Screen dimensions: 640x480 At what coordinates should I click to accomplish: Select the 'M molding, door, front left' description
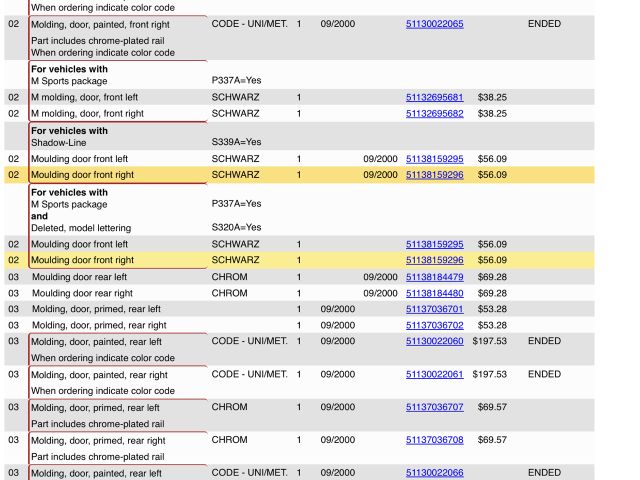tap(91, 98)
